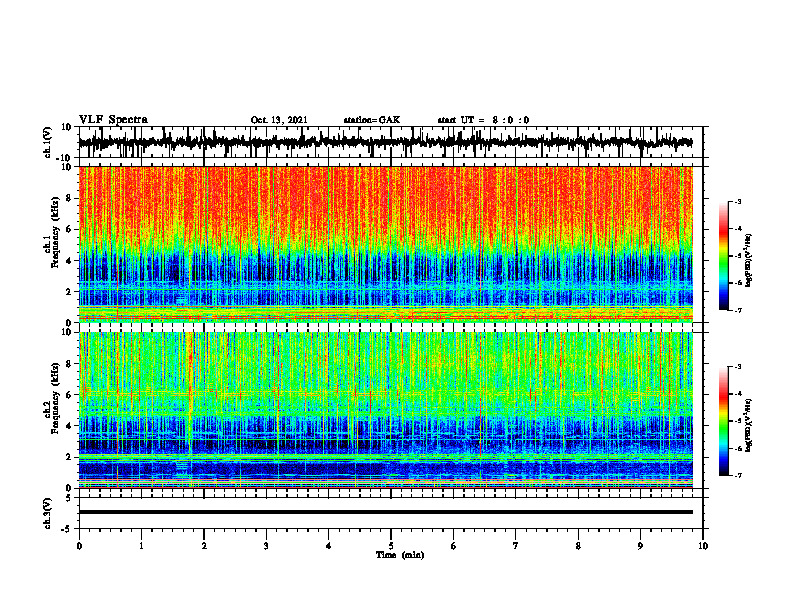Click the start UT = 8:0:0 text

click(483, 120)
